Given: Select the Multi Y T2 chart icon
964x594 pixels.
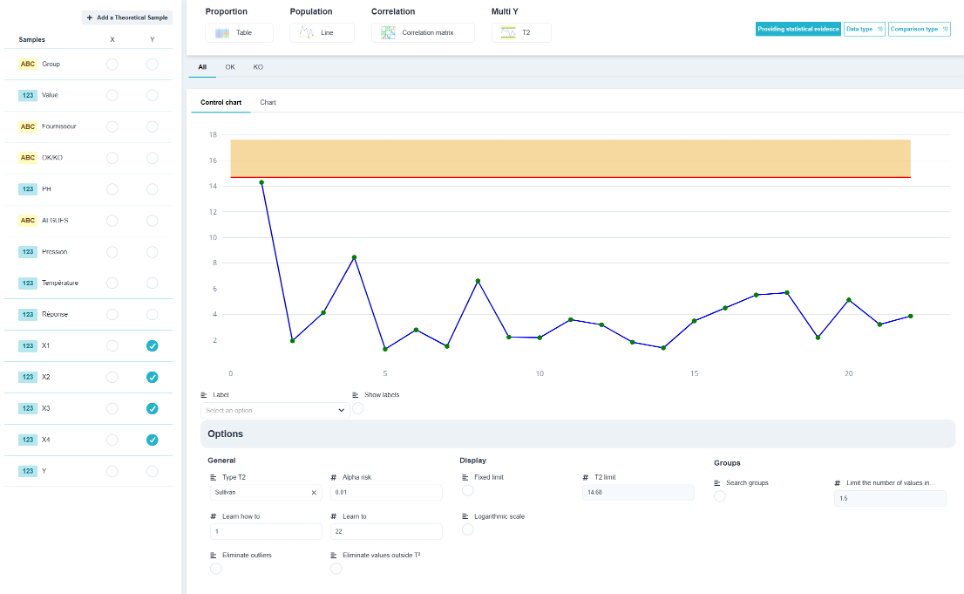Looking at the screenshot, I should [x=508, y=33].
